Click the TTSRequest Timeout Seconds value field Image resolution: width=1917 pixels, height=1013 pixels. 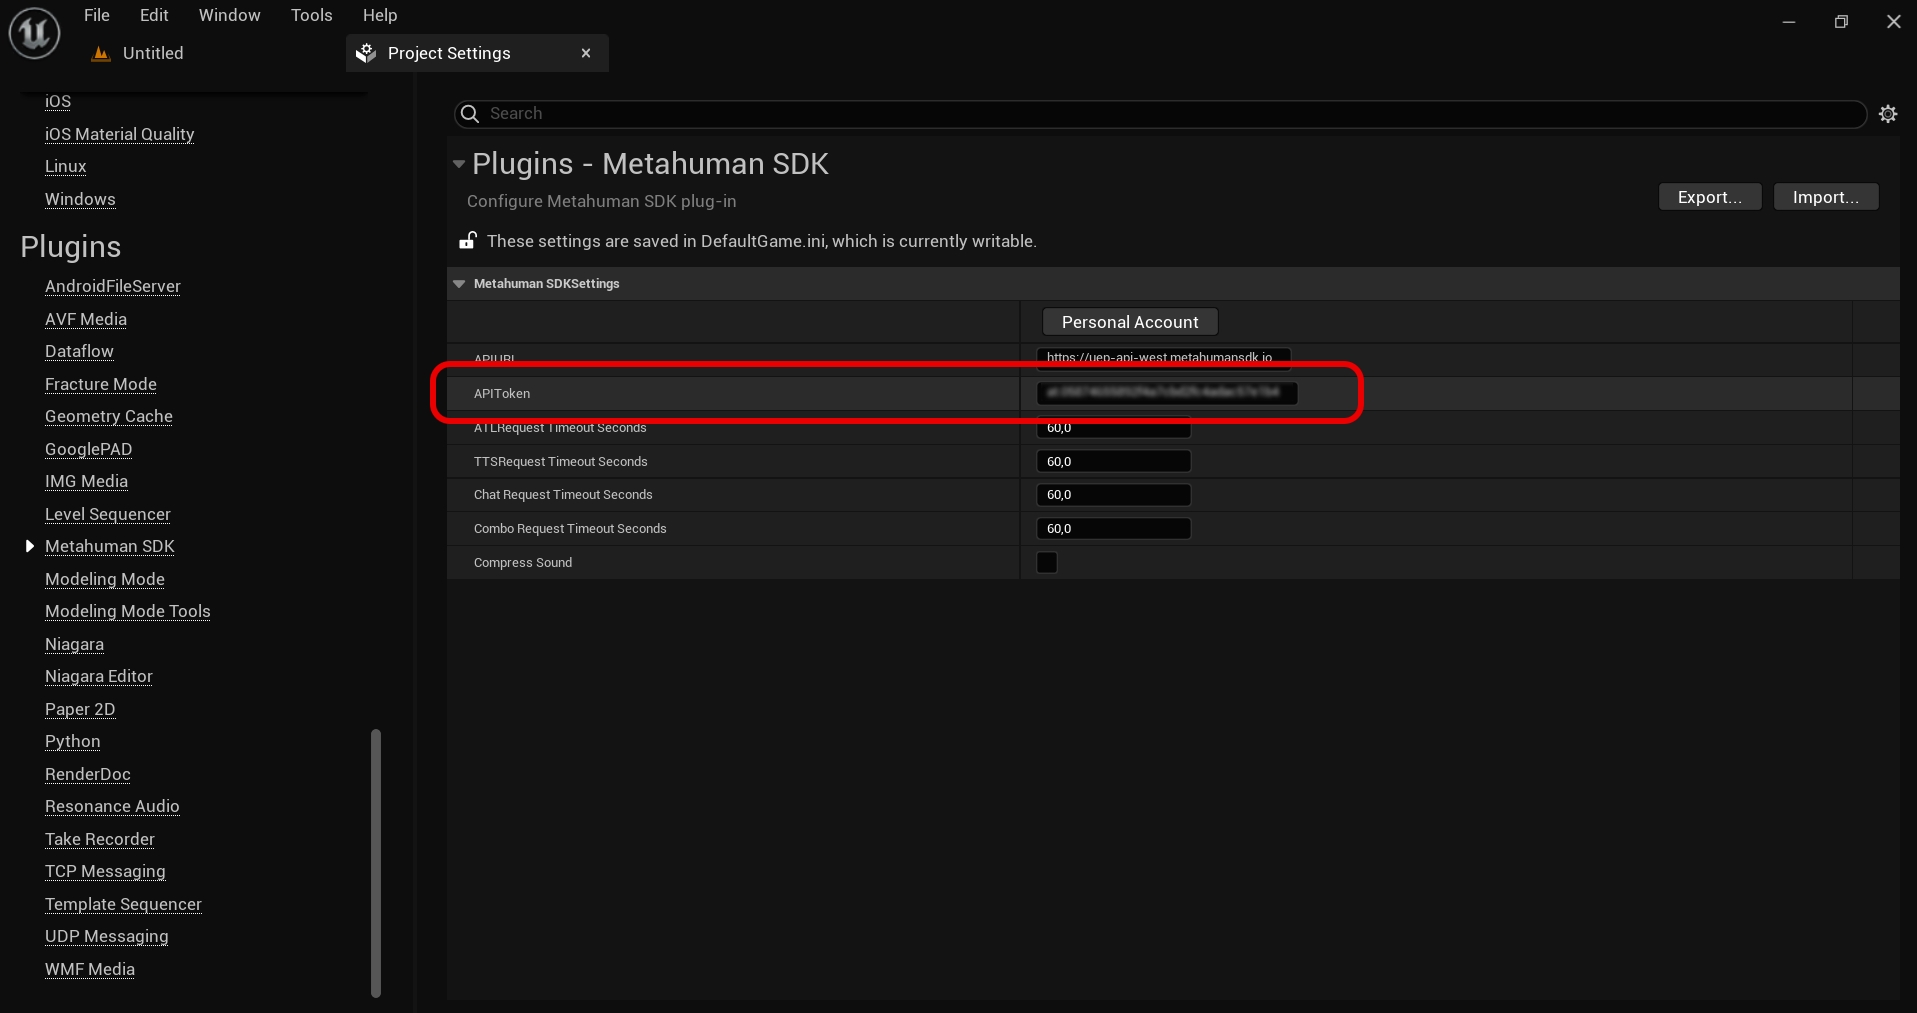click(x=1113, y=461)
